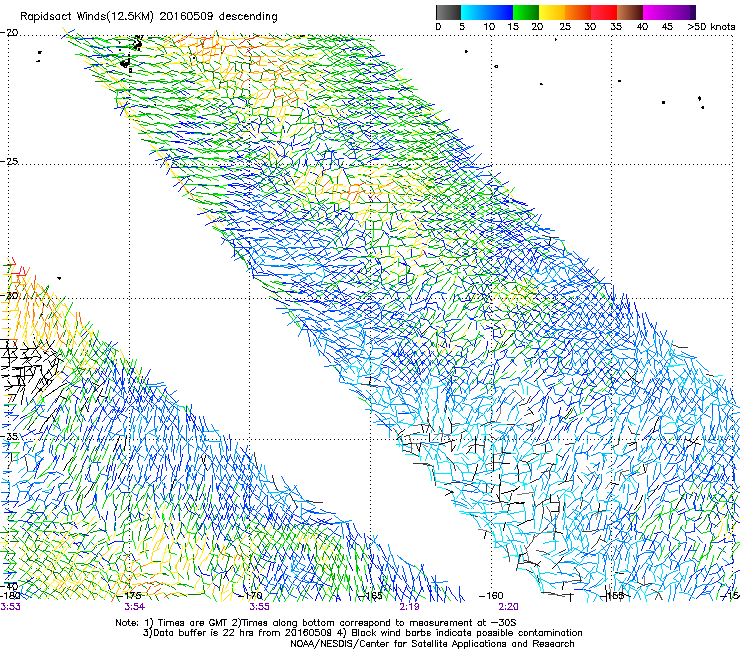Screen dimensions: 740x650
Task: Click the '0' legend scale label
Action: (x=438, y=27)
